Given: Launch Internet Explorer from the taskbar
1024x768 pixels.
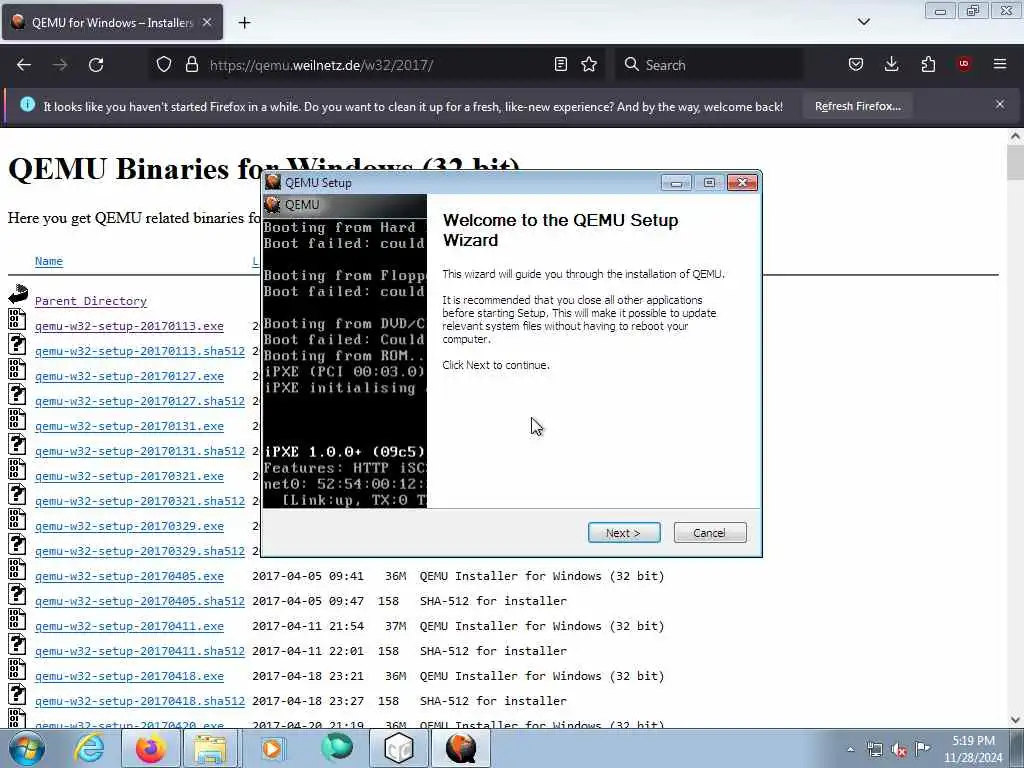Looking at the screenshot, I should [x=89, y=748].
